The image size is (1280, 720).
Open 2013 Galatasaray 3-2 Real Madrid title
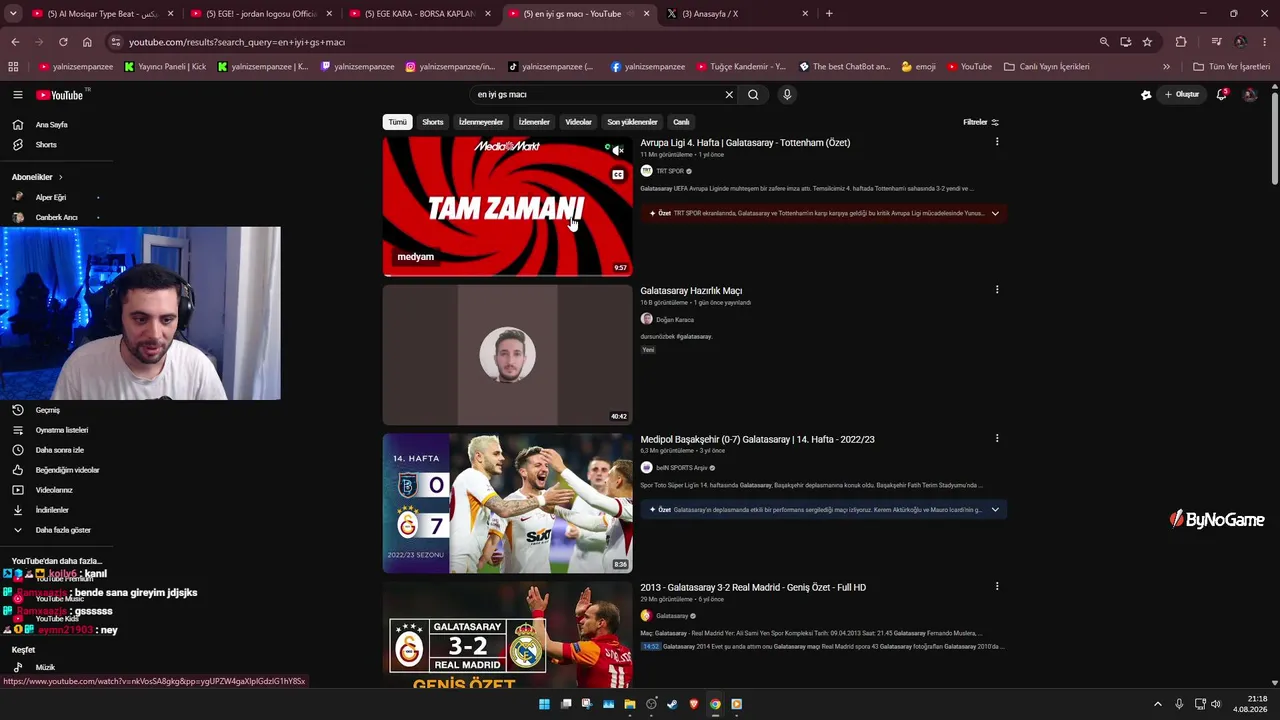tap(753, 588)
